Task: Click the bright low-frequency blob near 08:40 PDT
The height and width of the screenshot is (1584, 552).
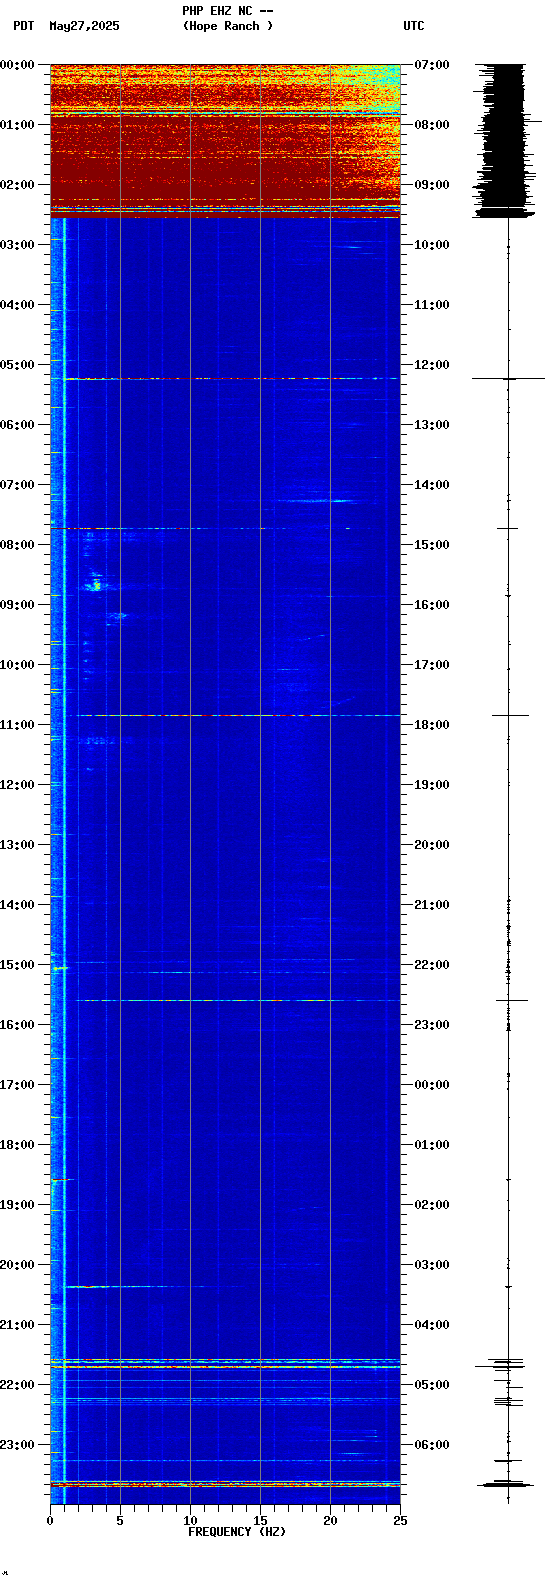Action: click(96, 584)
